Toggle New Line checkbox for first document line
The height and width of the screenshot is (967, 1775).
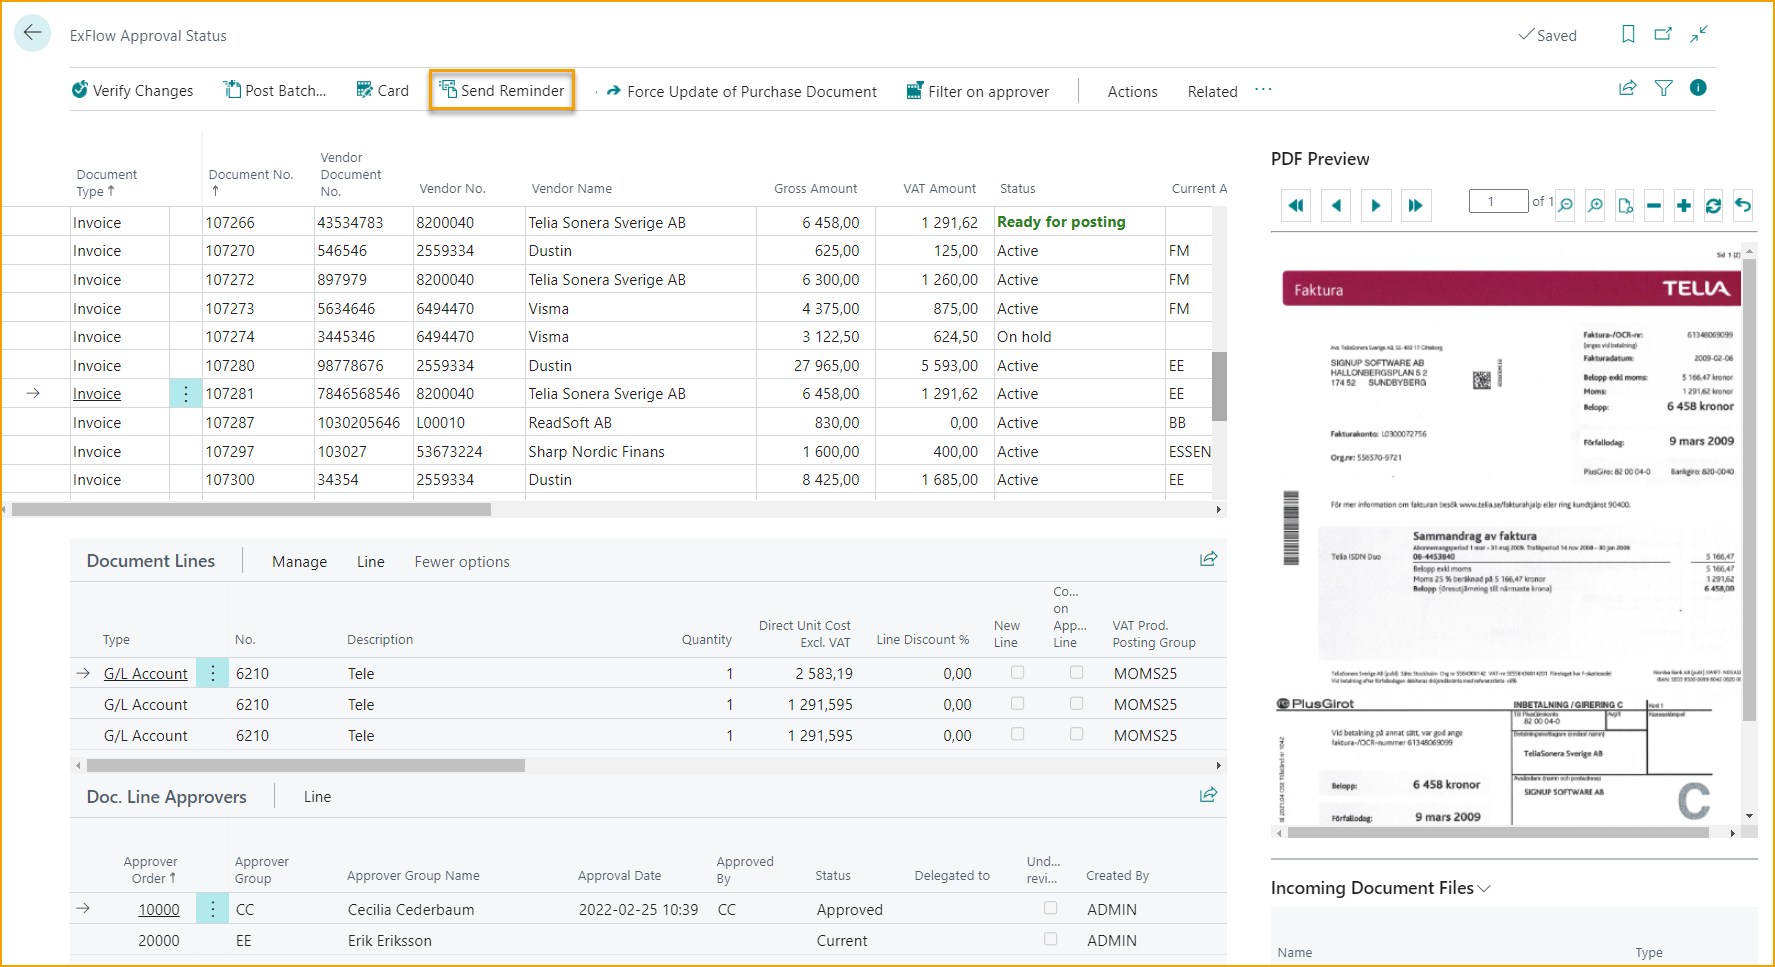click(1017, 673)
